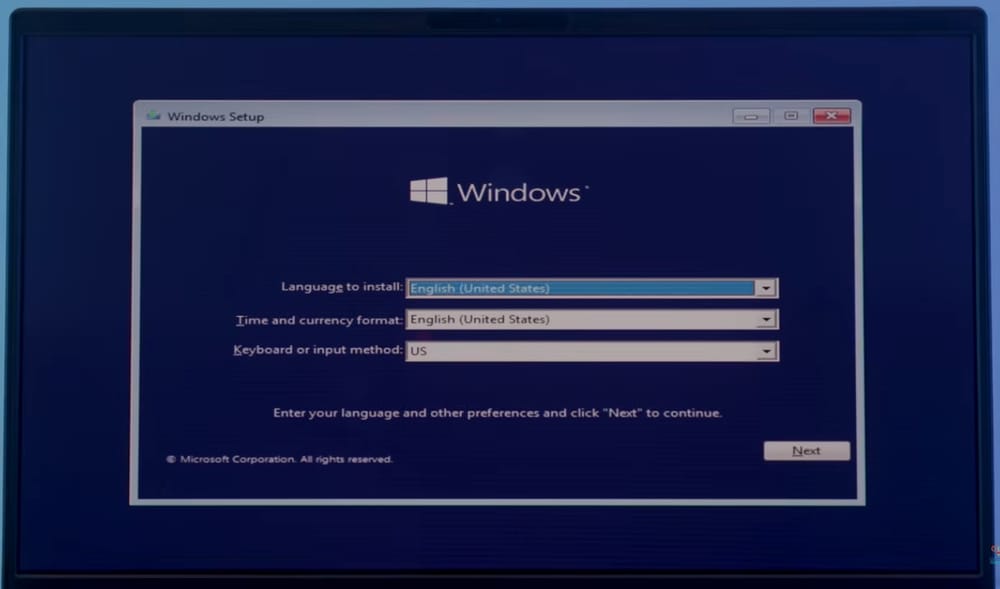Open the Language to install dropdown arrow
The image size is (1000, 589).
[x=765, y=288]
